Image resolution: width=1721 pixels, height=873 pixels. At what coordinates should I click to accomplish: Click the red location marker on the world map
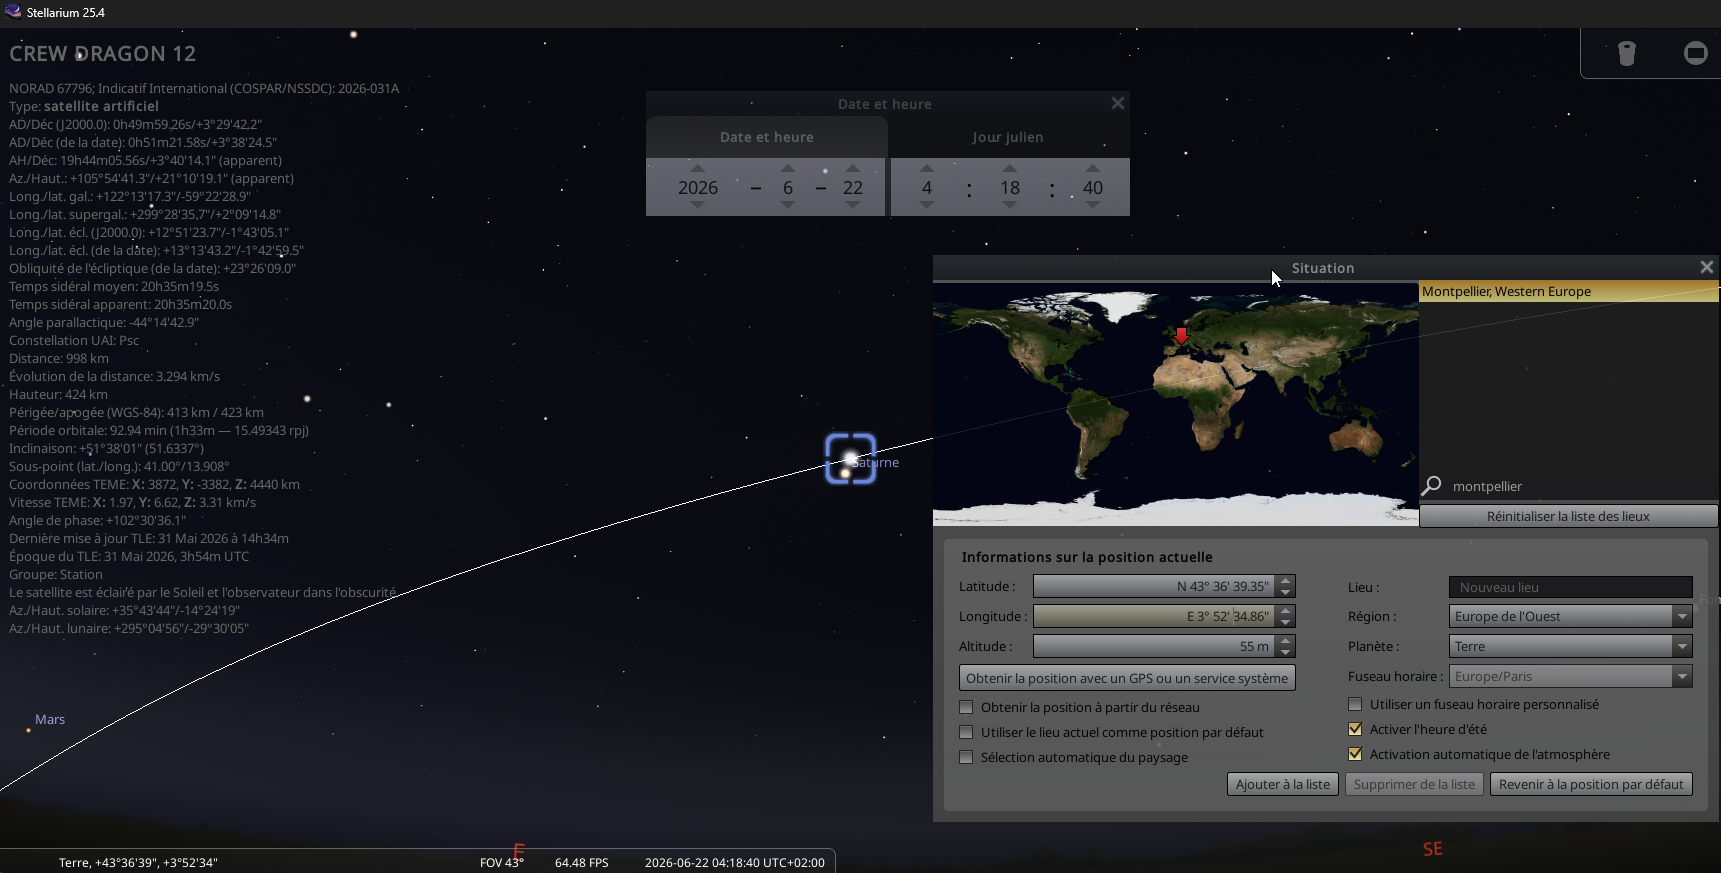tap(1181, 336)
